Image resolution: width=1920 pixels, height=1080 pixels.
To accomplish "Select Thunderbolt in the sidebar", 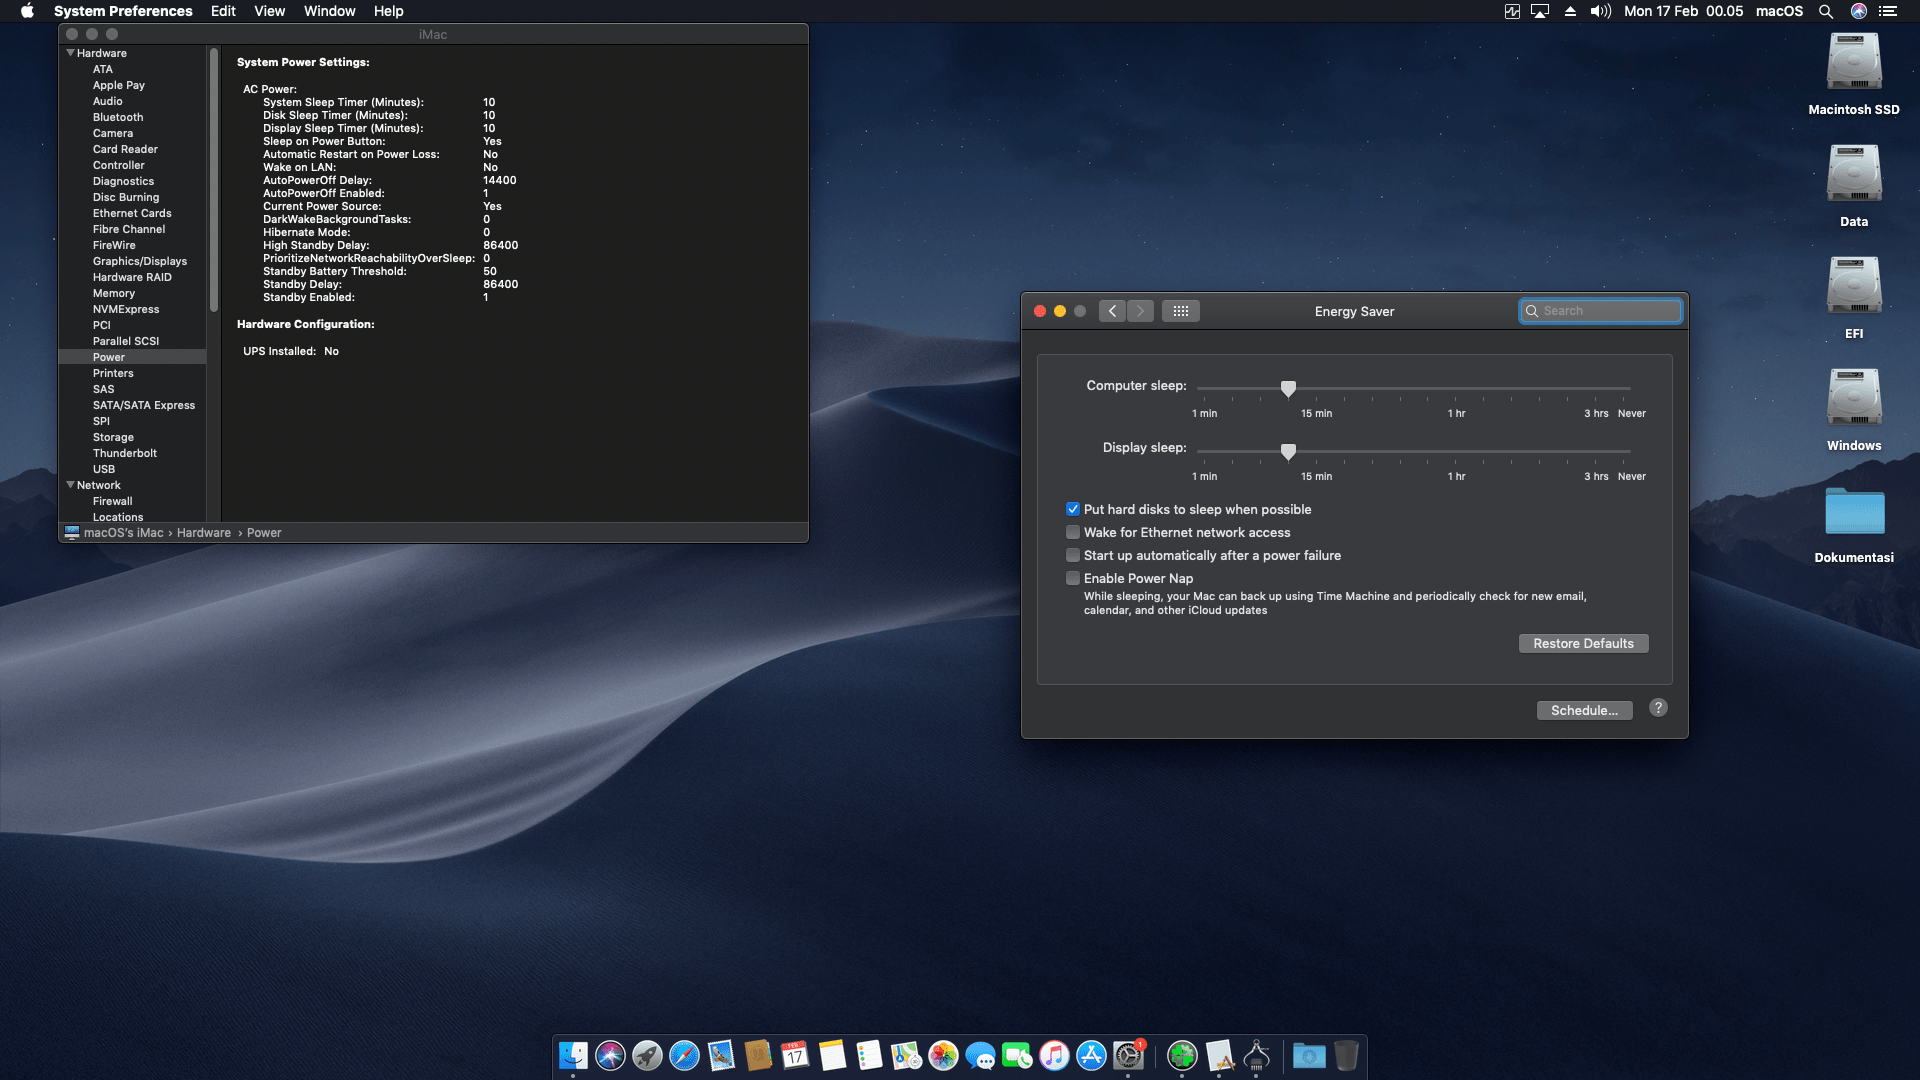I will coord(125,453).
